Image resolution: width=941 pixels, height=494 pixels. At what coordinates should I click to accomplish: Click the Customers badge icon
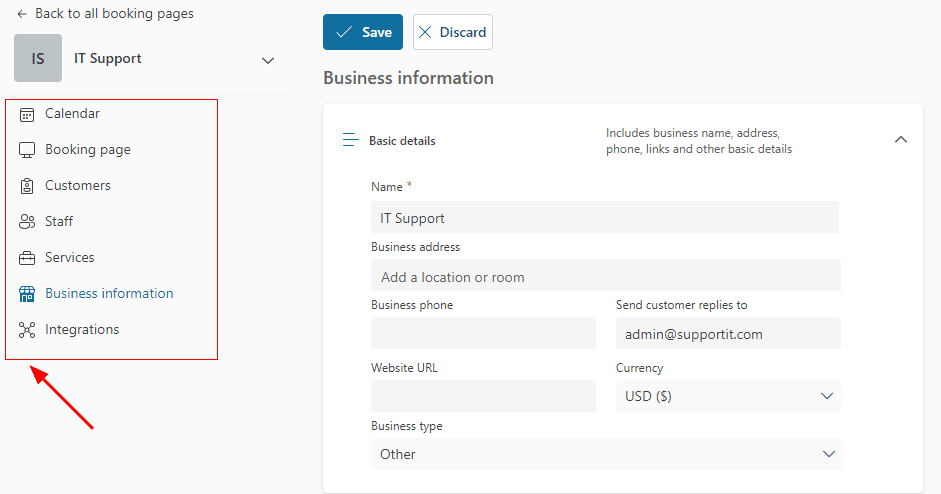[27, 186]
